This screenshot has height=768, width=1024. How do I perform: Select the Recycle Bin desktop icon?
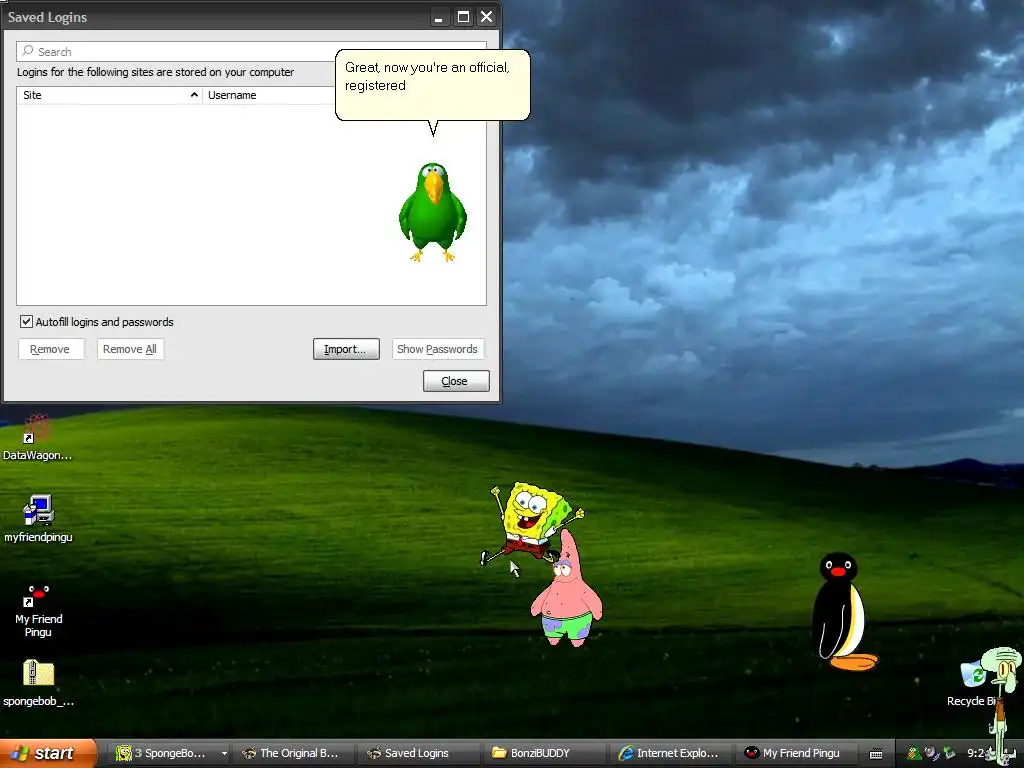970,684
